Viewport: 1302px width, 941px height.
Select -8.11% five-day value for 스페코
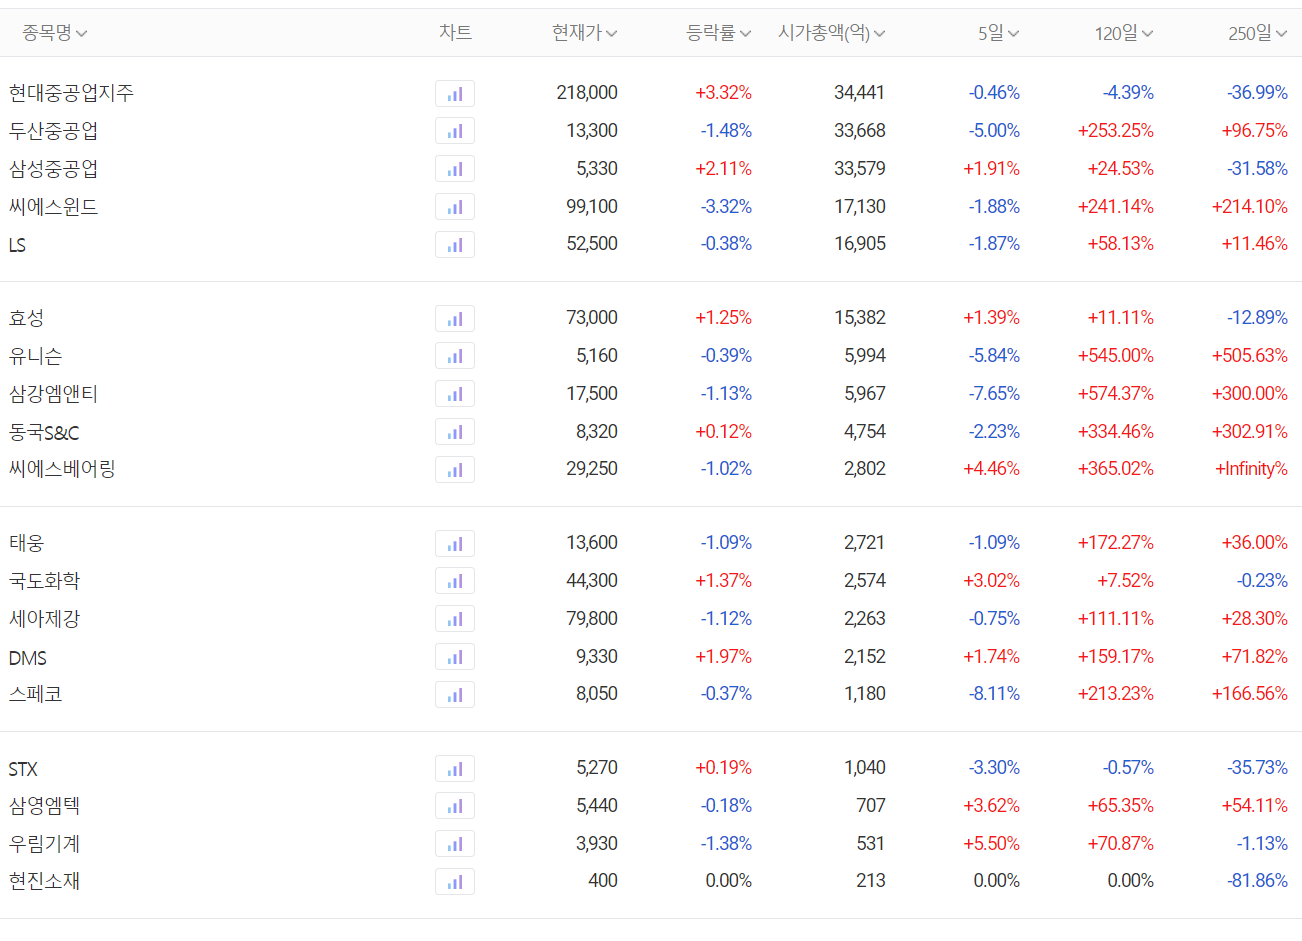pos(994,694)
